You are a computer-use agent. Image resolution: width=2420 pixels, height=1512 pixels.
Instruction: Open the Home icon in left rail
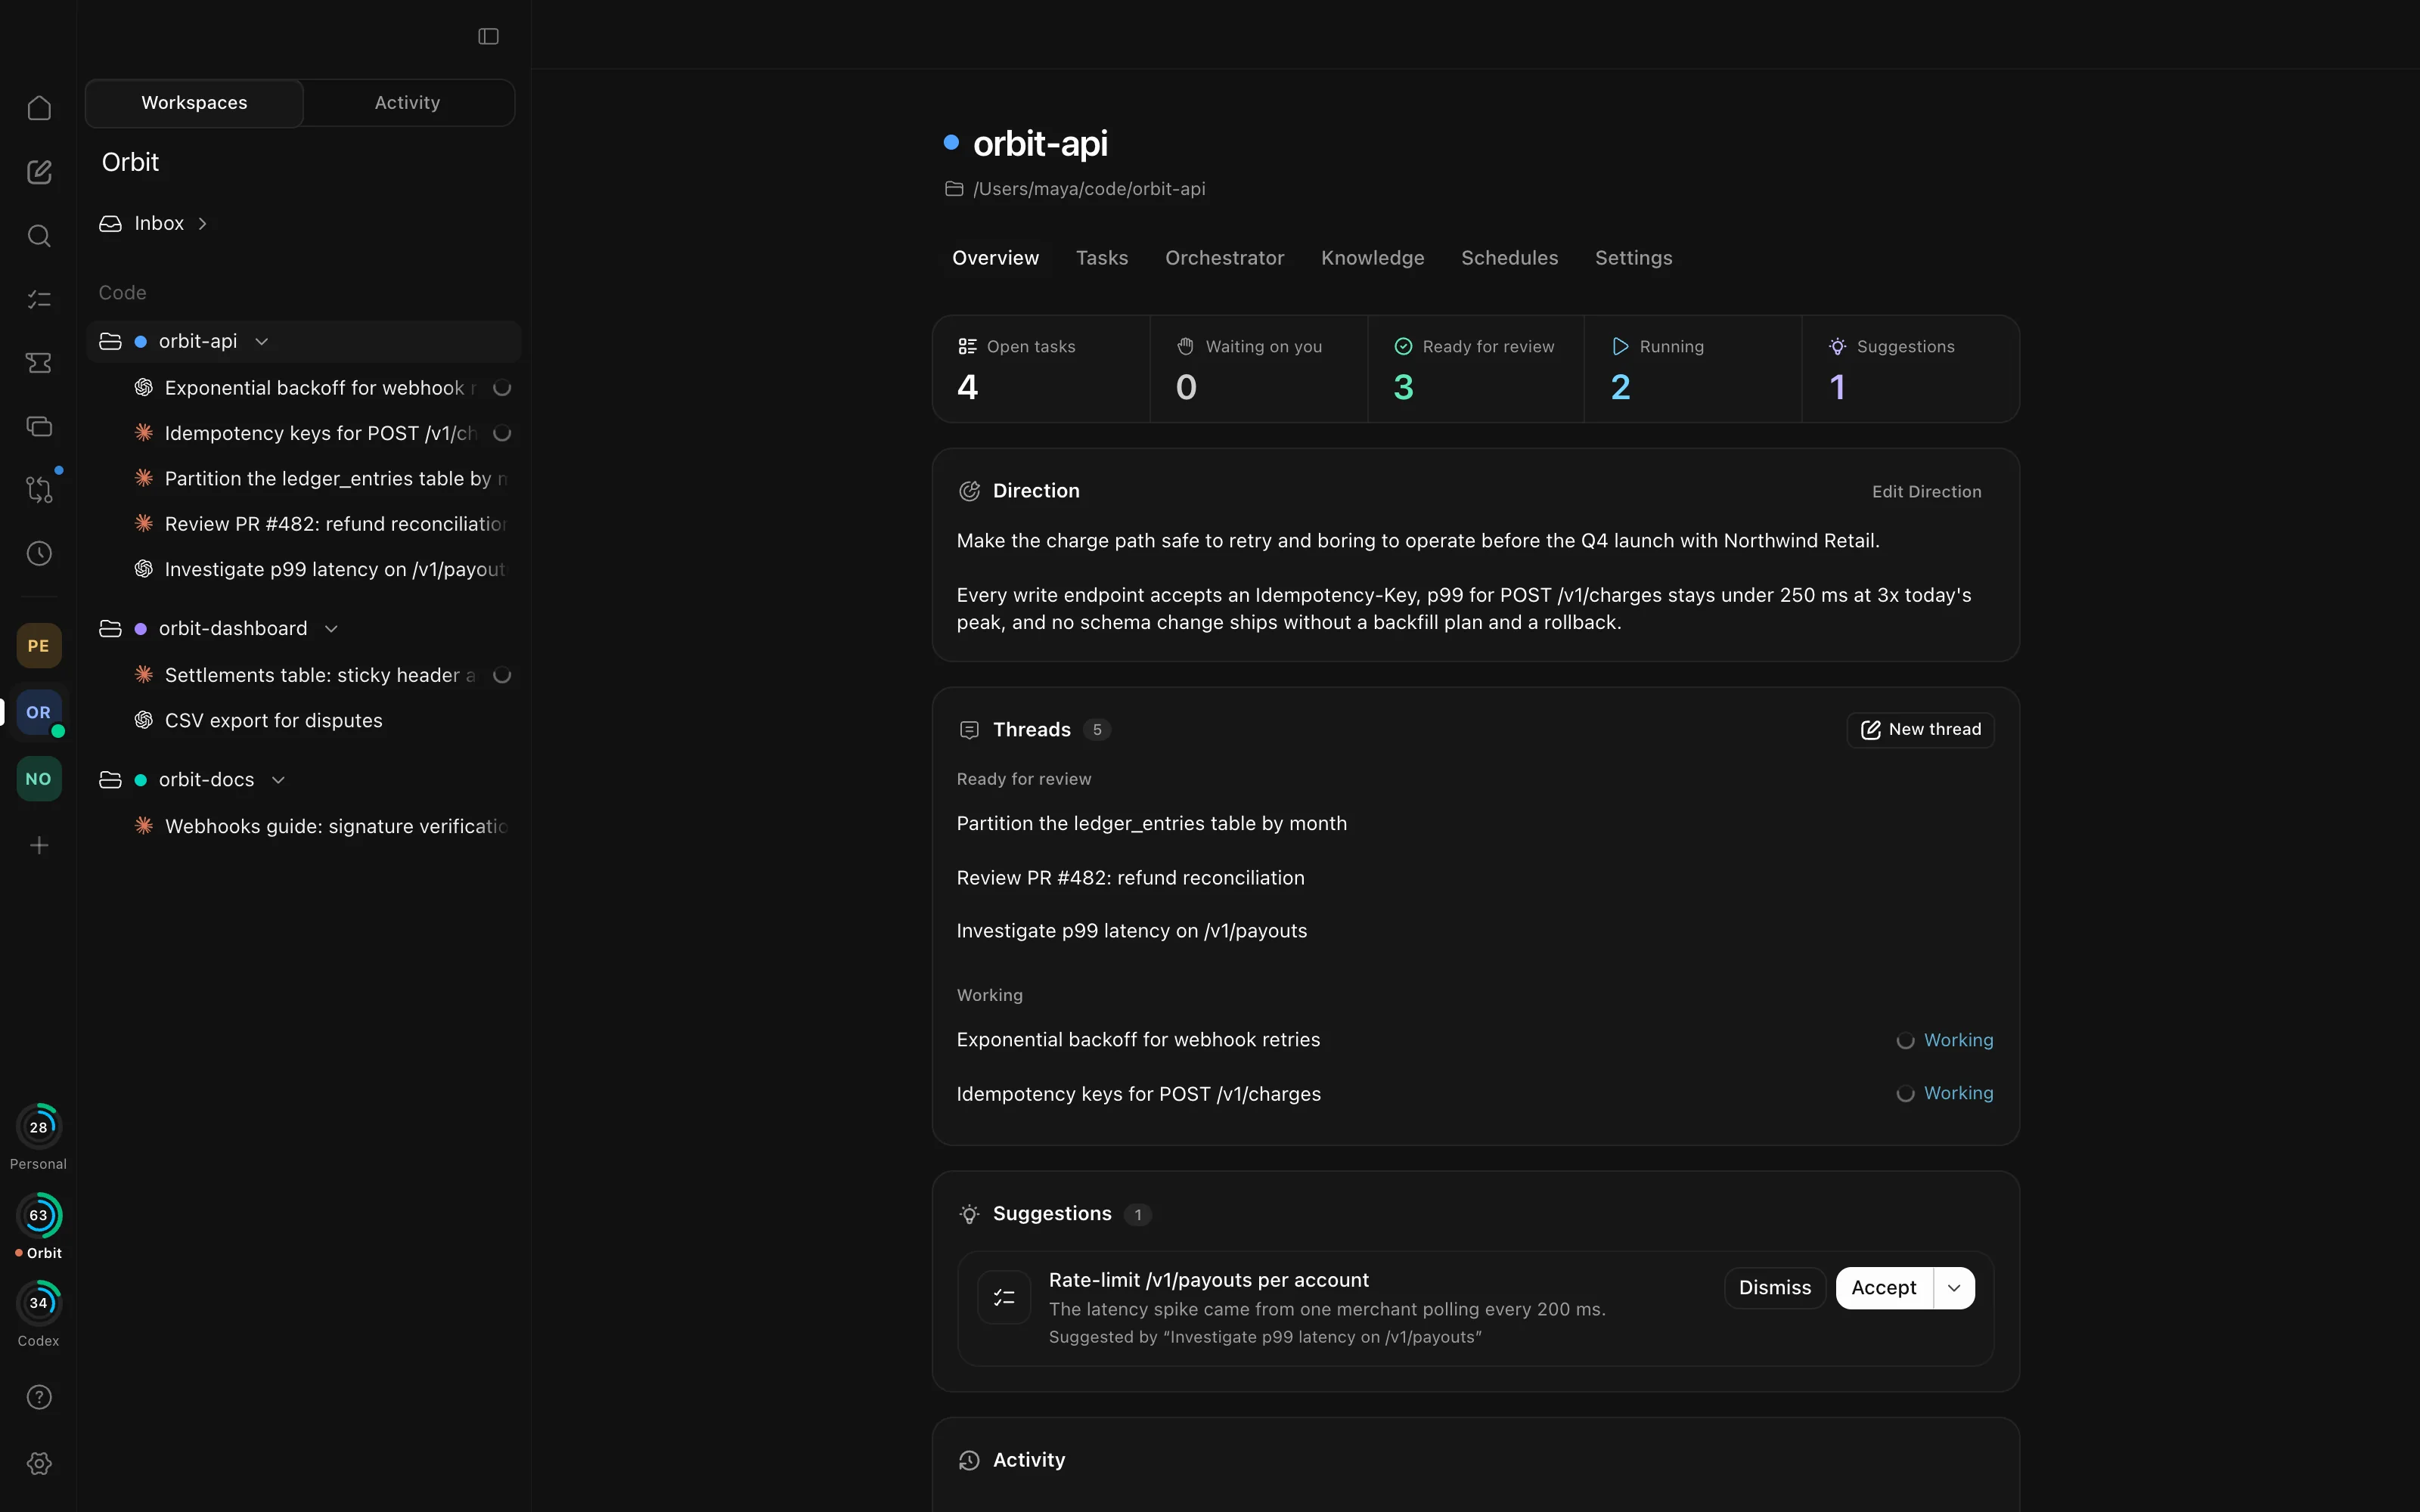[39, 108]
